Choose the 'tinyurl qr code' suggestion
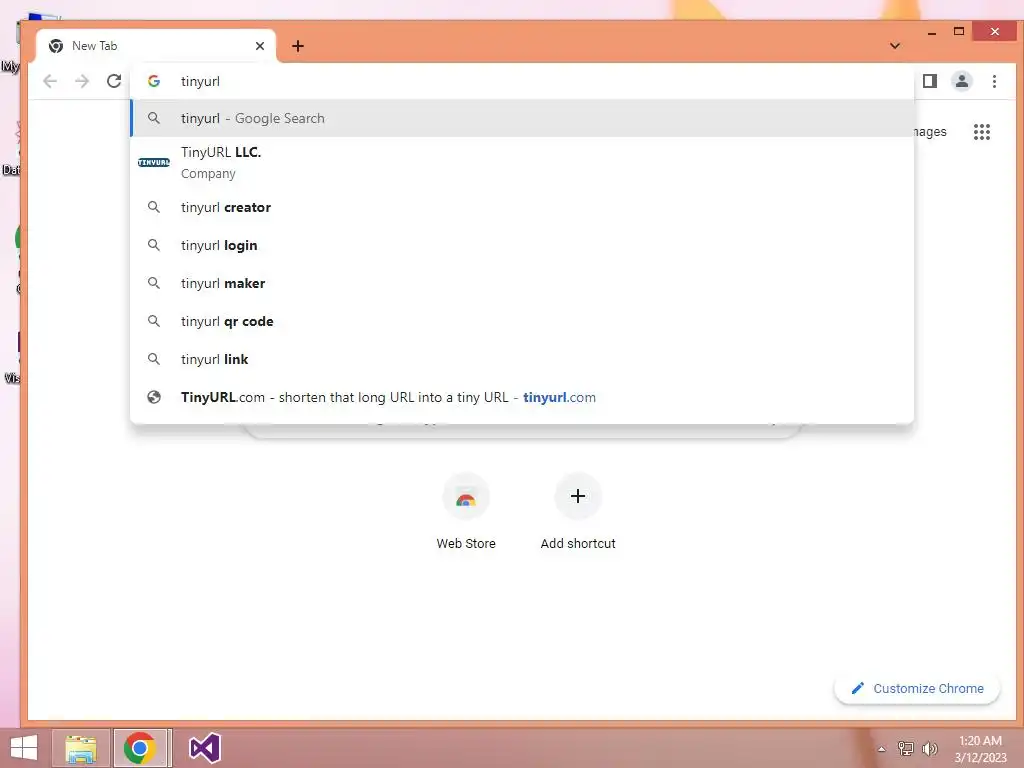Screen dimensions: 1024x768 [x=522, y=321]
